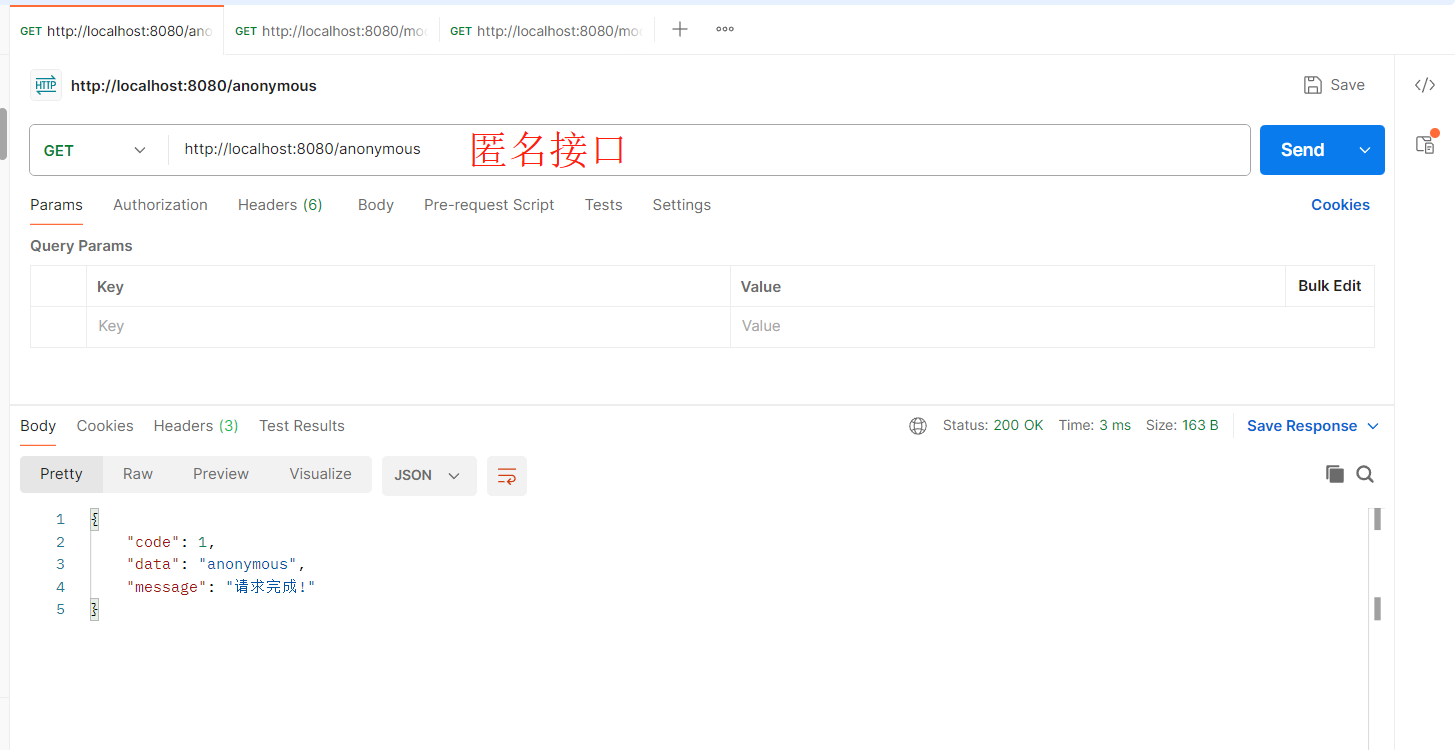Copy the response body to clipboard
Image resolution: width=1455 pixels, height=750 pixels.
click(x=1335, y=474)
